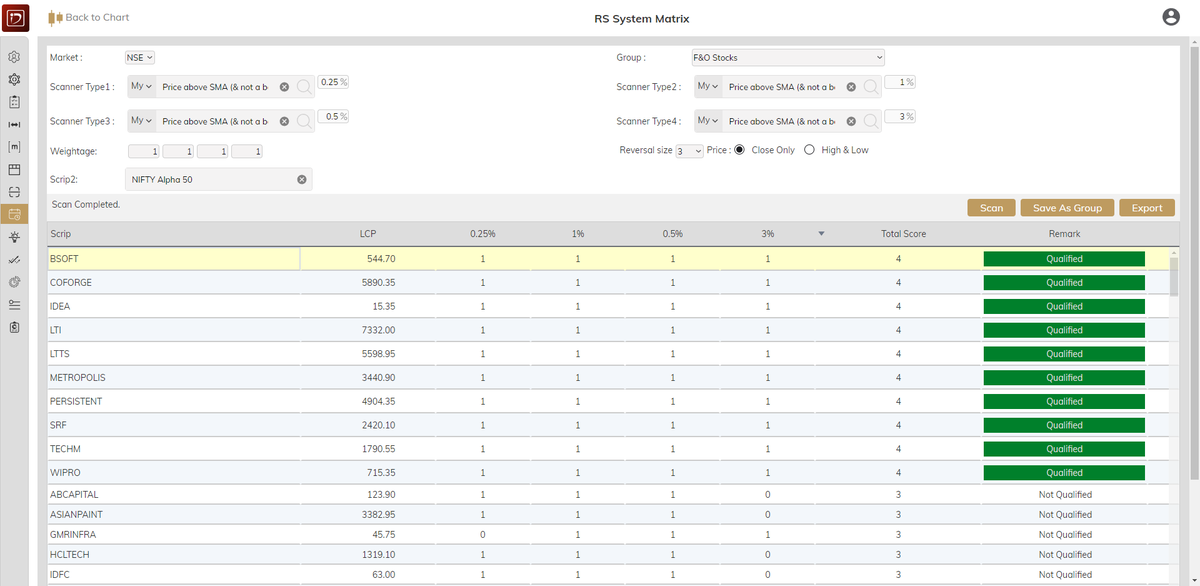The height and width of the screenshot is (586, 1200).
Task: Select the ASIANPAINT scrip row
Action: click(608, 515)
